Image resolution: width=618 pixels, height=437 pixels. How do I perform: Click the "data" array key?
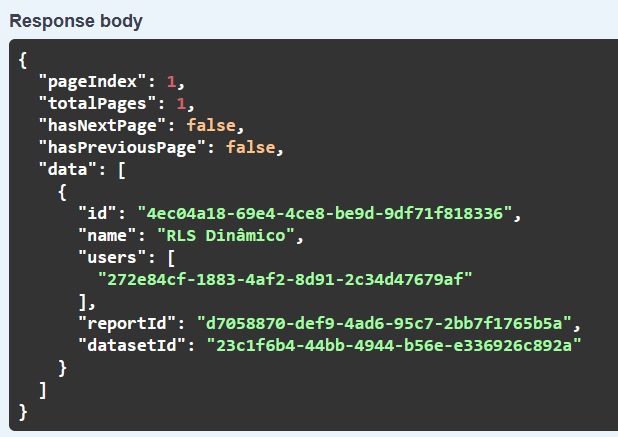[x=68, y=169]
